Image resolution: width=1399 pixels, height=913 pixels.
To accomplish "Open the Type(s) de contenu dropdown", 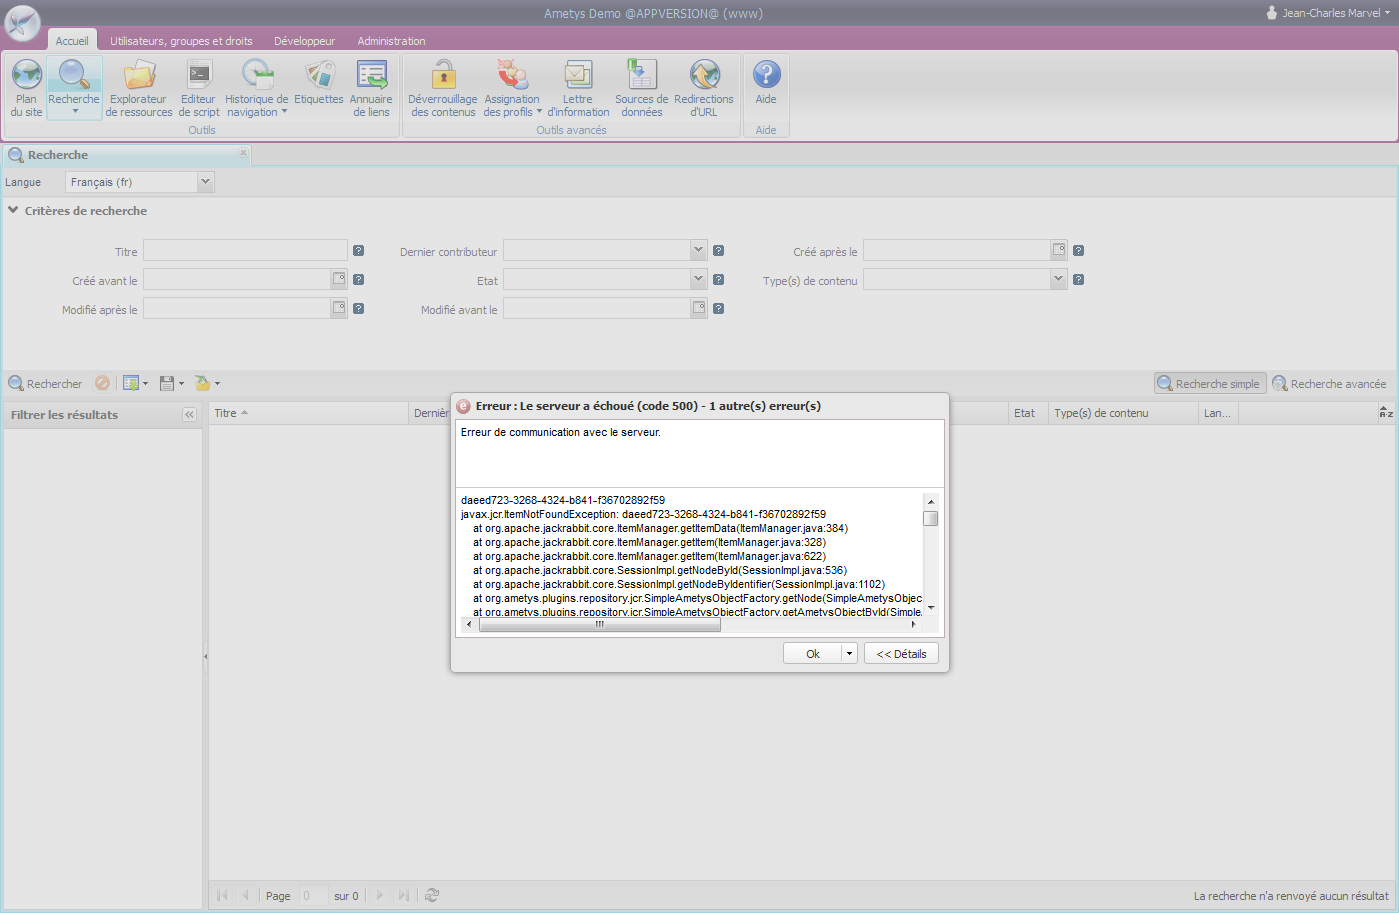I will [x=1059, y=279].
